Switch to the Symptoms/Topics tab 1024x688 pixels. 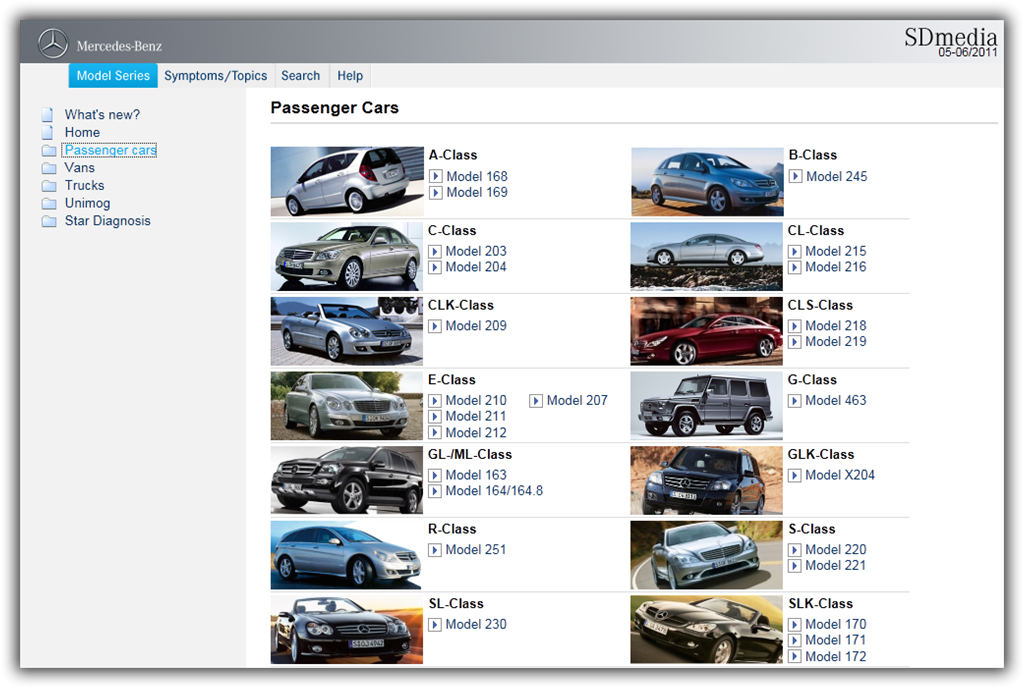pyautogui.click(x=215, y=75)
